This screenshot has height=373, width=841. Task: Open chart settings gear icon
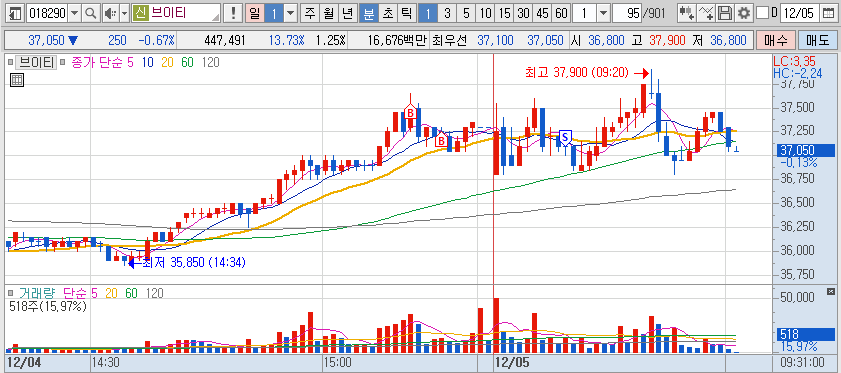click(743, 13)
